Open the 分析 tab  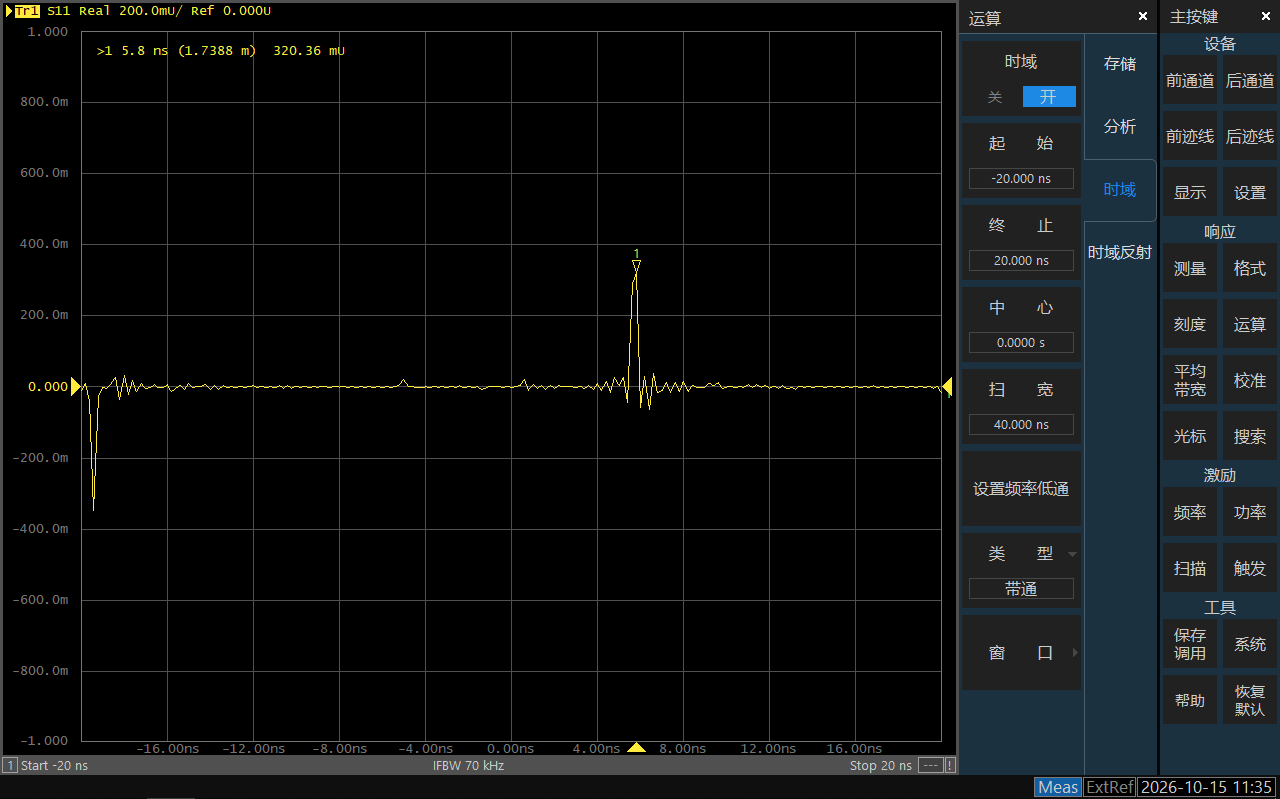[1120, 127]
